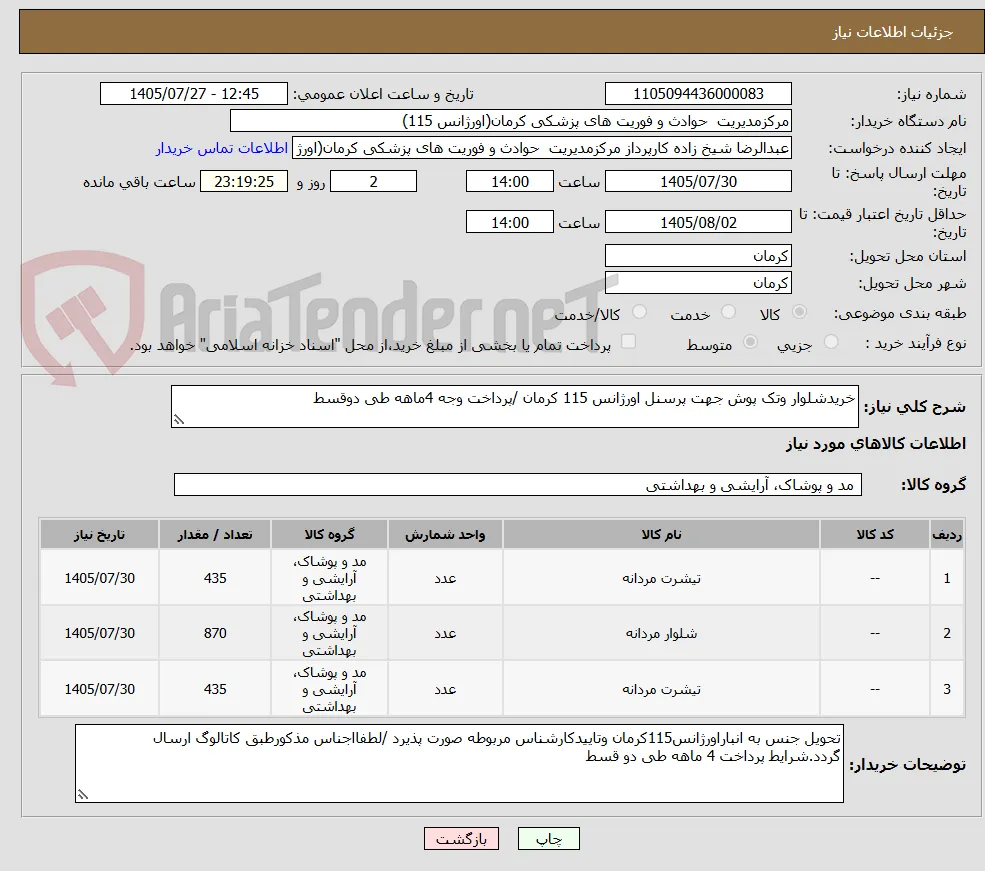The image size is (985, 871).
Task: Click the توضیحات خریدار notes textarea
Action: click(x=459, y=764)
